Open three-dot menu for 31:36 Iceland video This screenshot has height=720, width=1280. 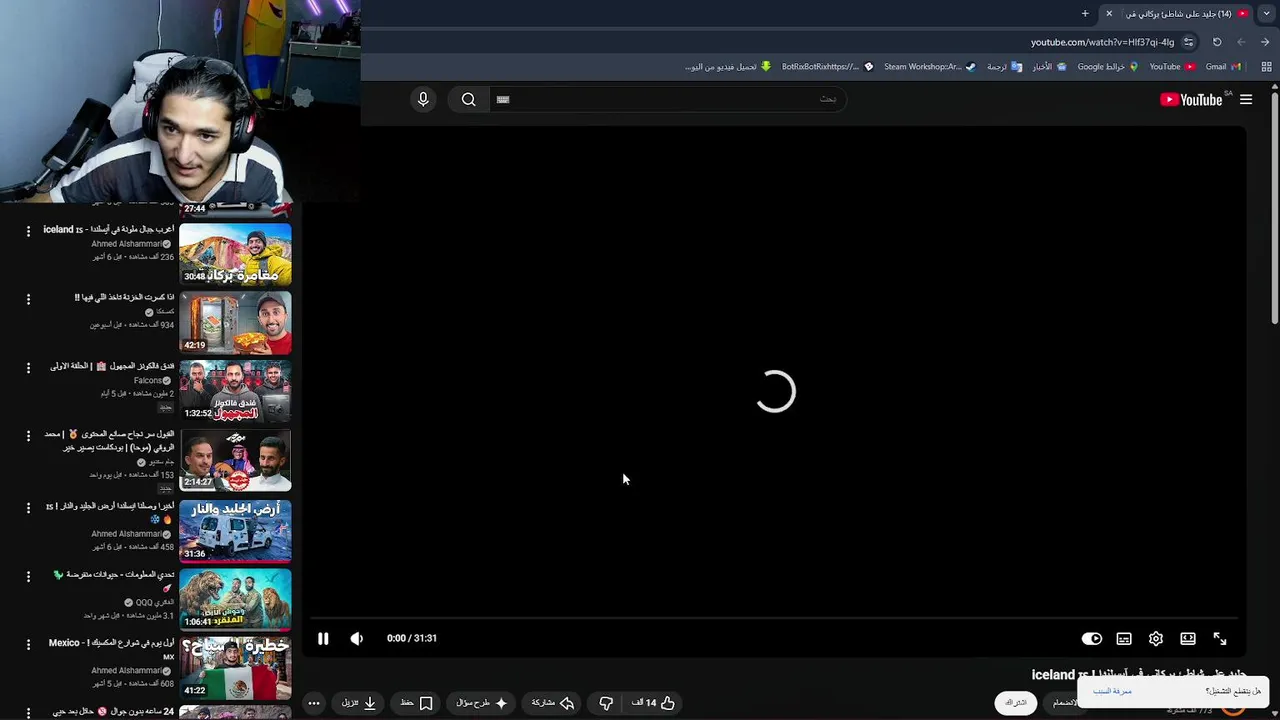pyautogui.click(x=28, y=507)
